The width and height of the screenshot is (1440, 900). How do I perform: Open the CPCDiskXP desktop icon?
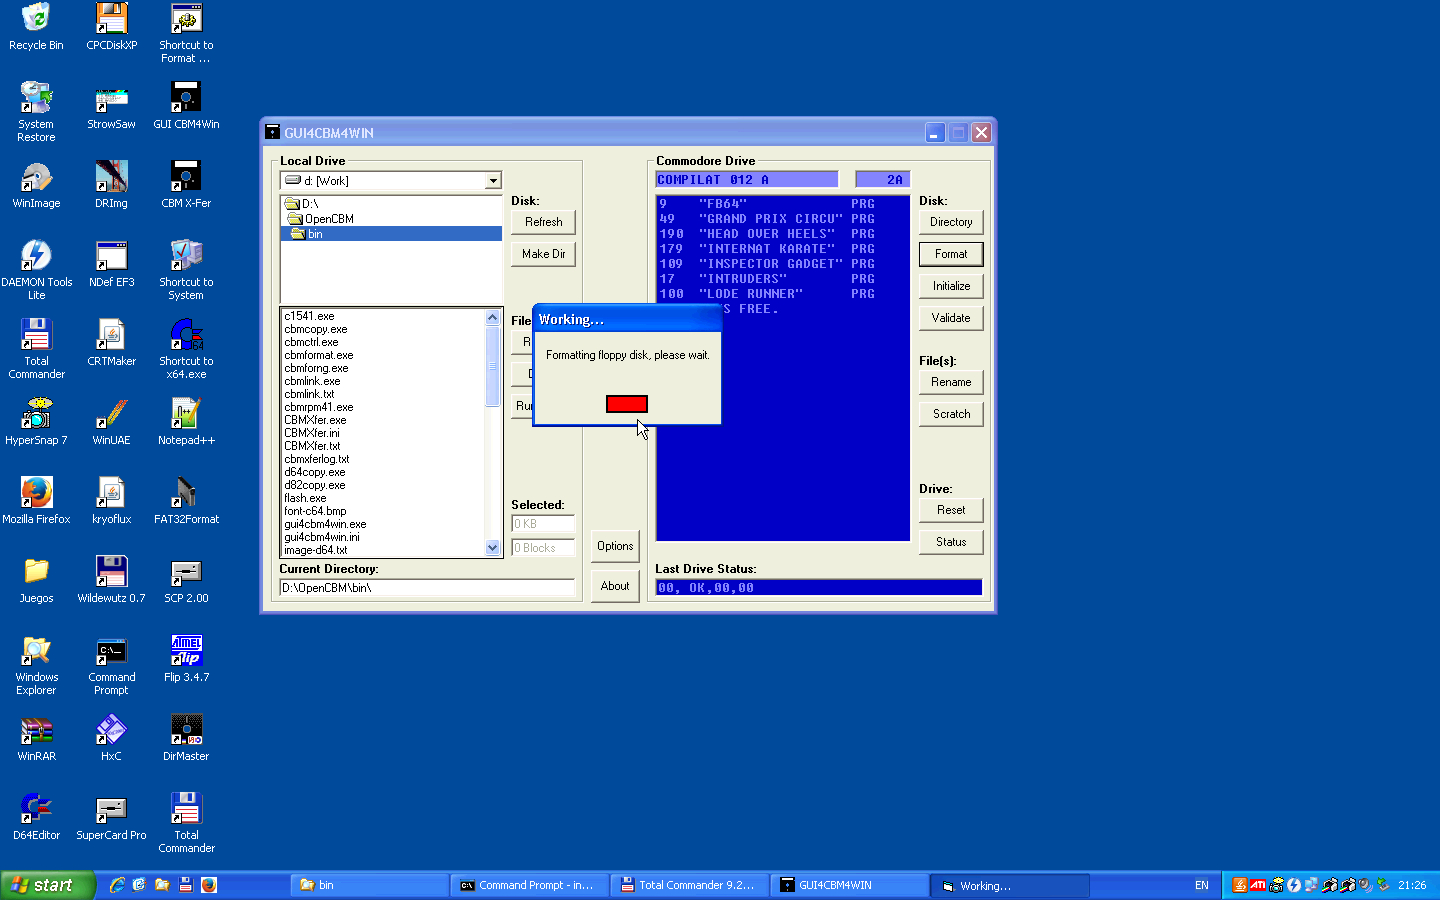click(x=111, y=27)
